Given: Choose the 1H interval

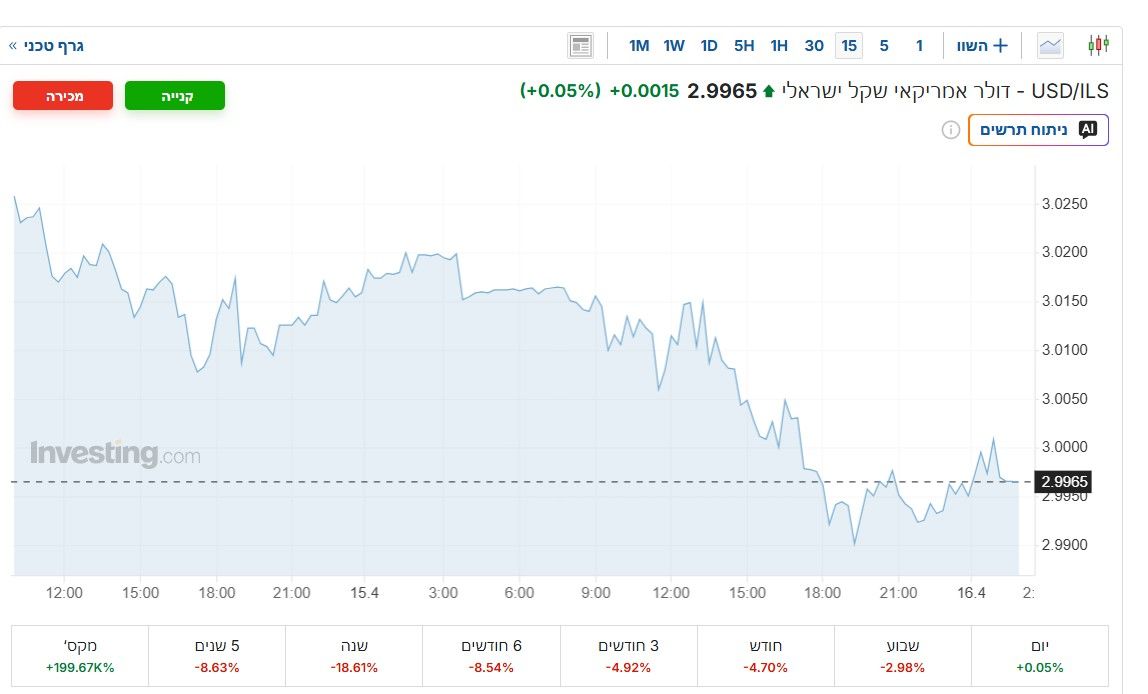Looking at the screenshot, I should (x=779, y=45).
